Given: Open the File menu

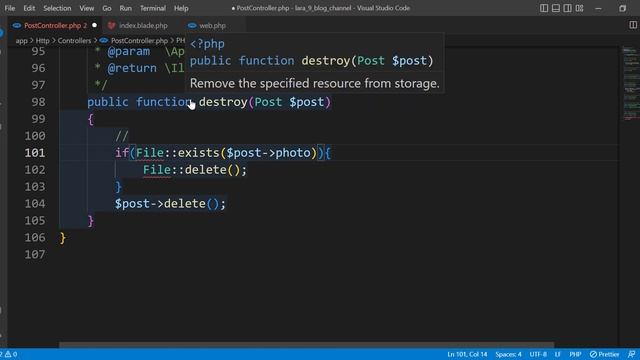Looking at the screenshot, I should coord(10,8).
